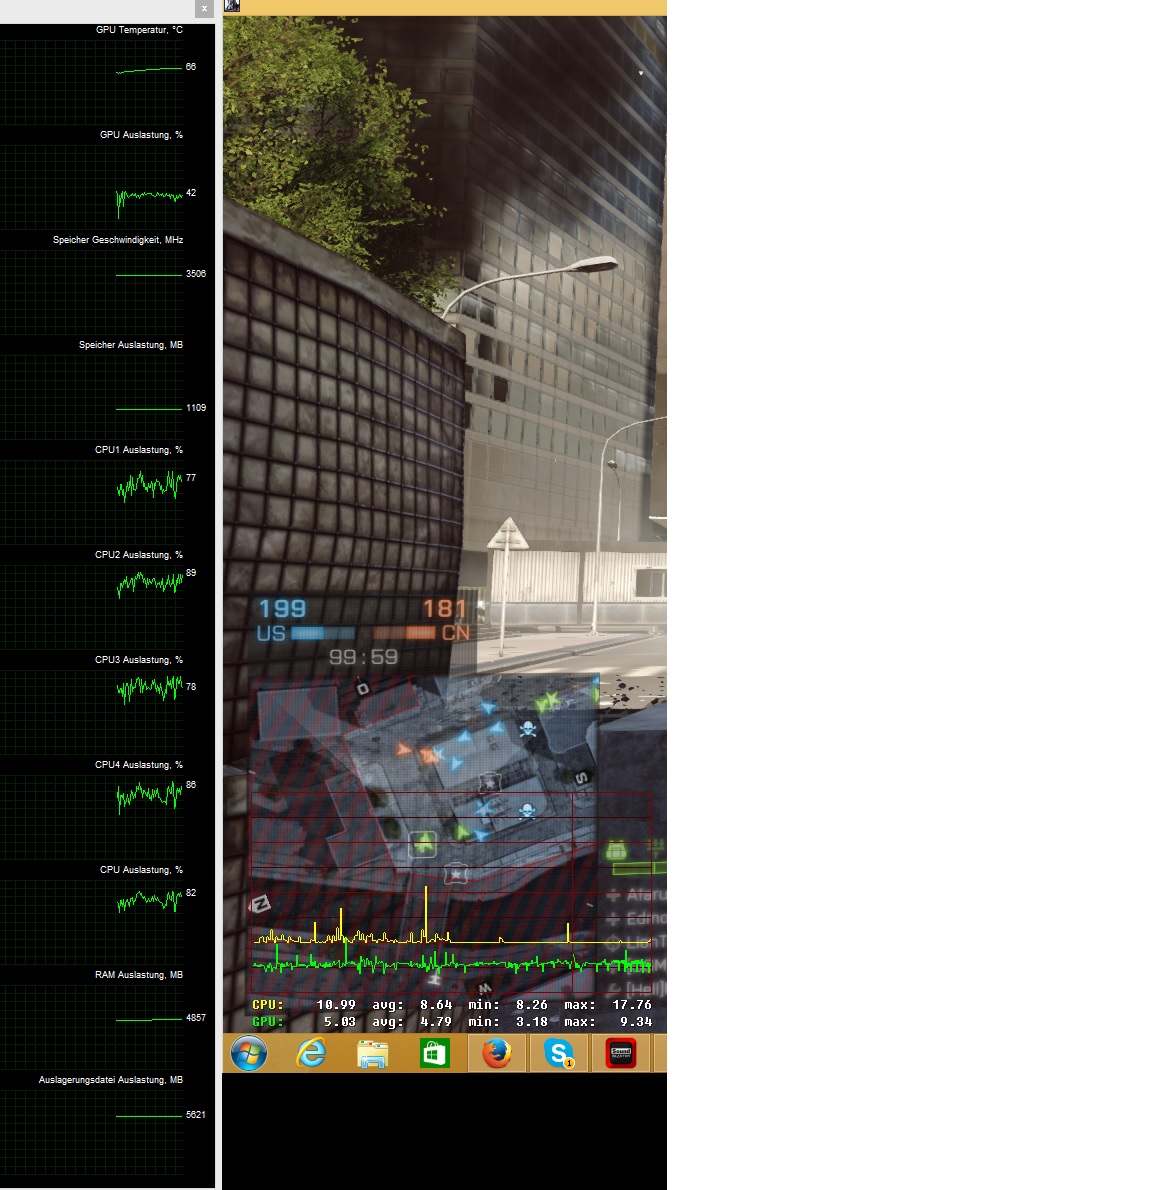Open the Windows Store taskbar icon
The height and width of the screenshot is (1190, 1152).
pyautogui.click(x=435, y=1053)
